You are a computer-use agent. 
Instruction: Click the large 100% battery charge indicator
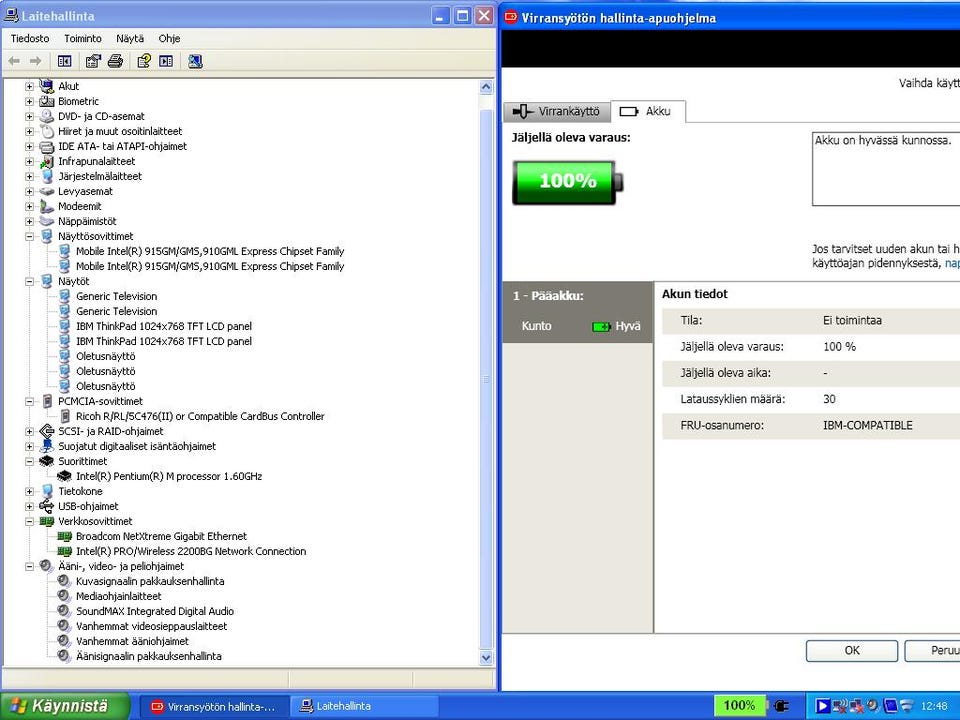coord(568,181)
